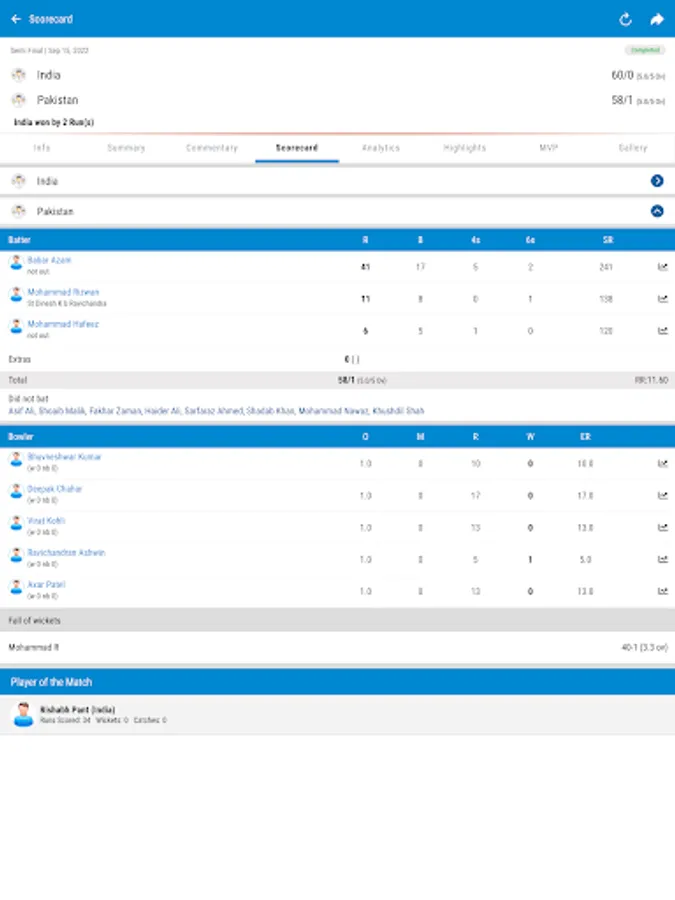The height and width of the screenshot is (900, 675).
Task: Tap Khushdil Shah in did-not-bat list
Action: coord(398,411)
